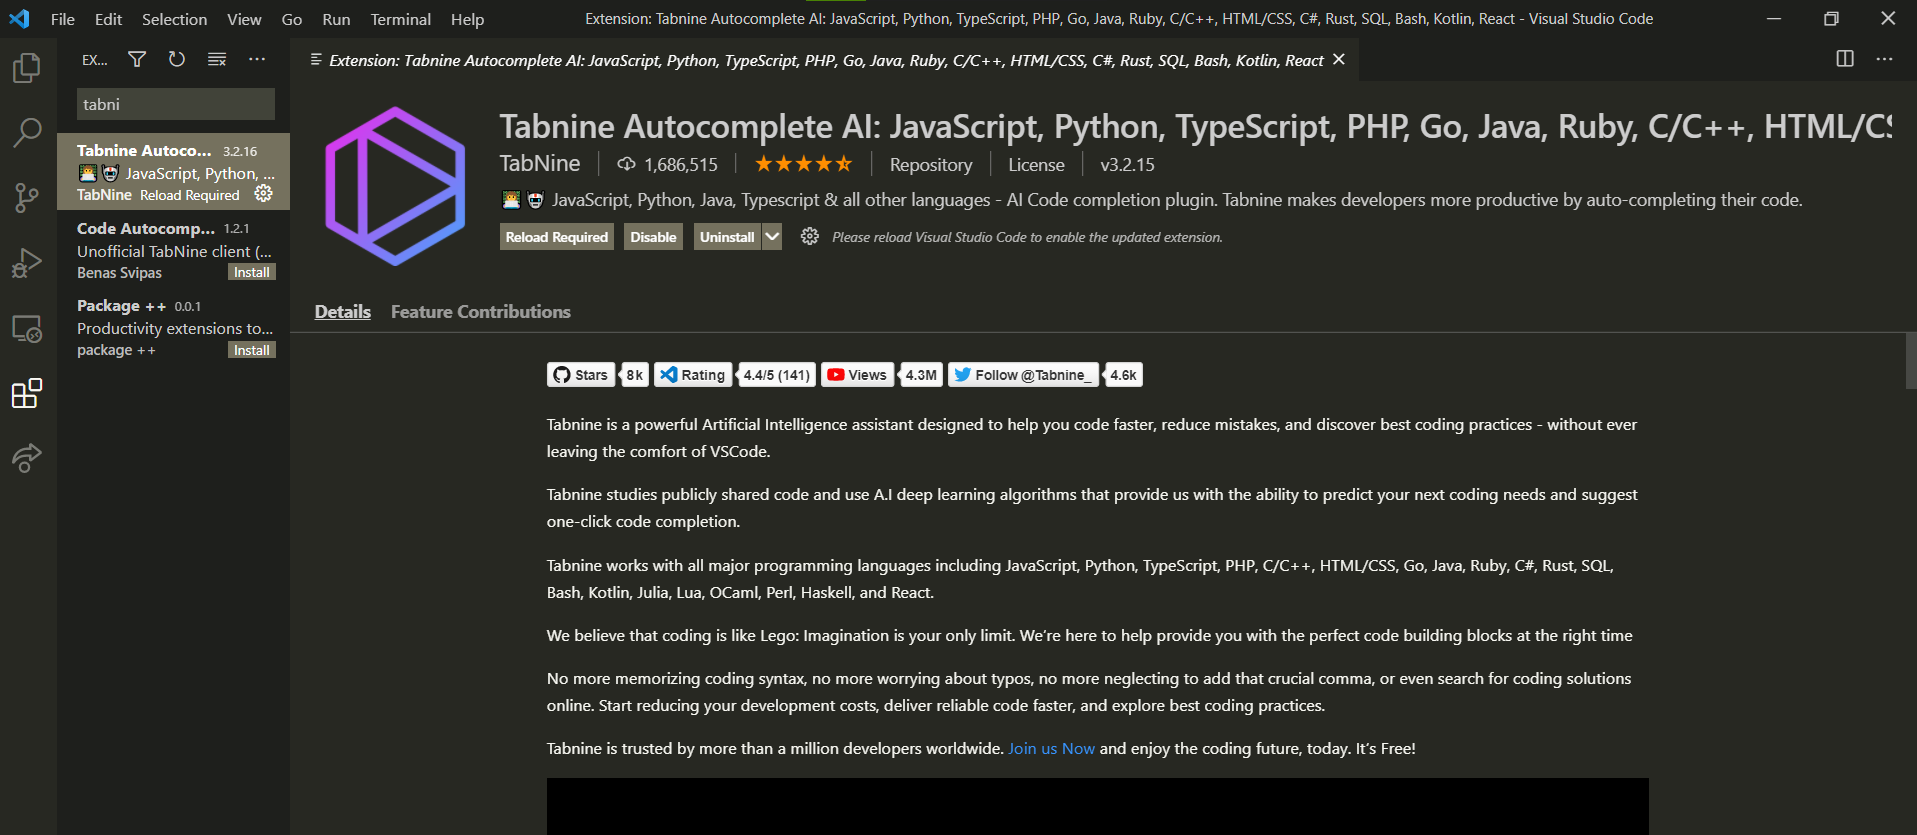Open the View menu

point(244,19)
